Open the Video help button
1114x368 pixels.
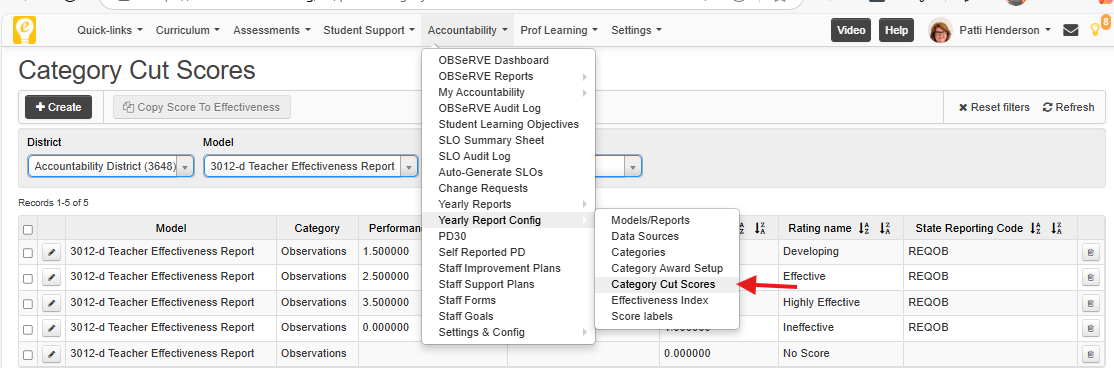pyautogui.click(x=851, y=31)
